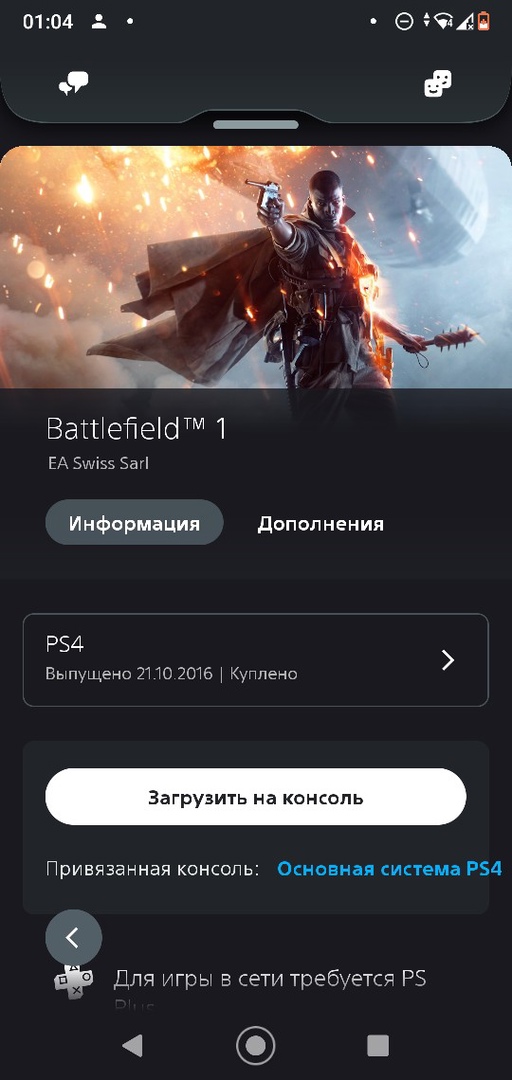Viewport: 512px width, 1080px height.
Task: Switch to the Информация tab
Action: [x=134, y=523]
